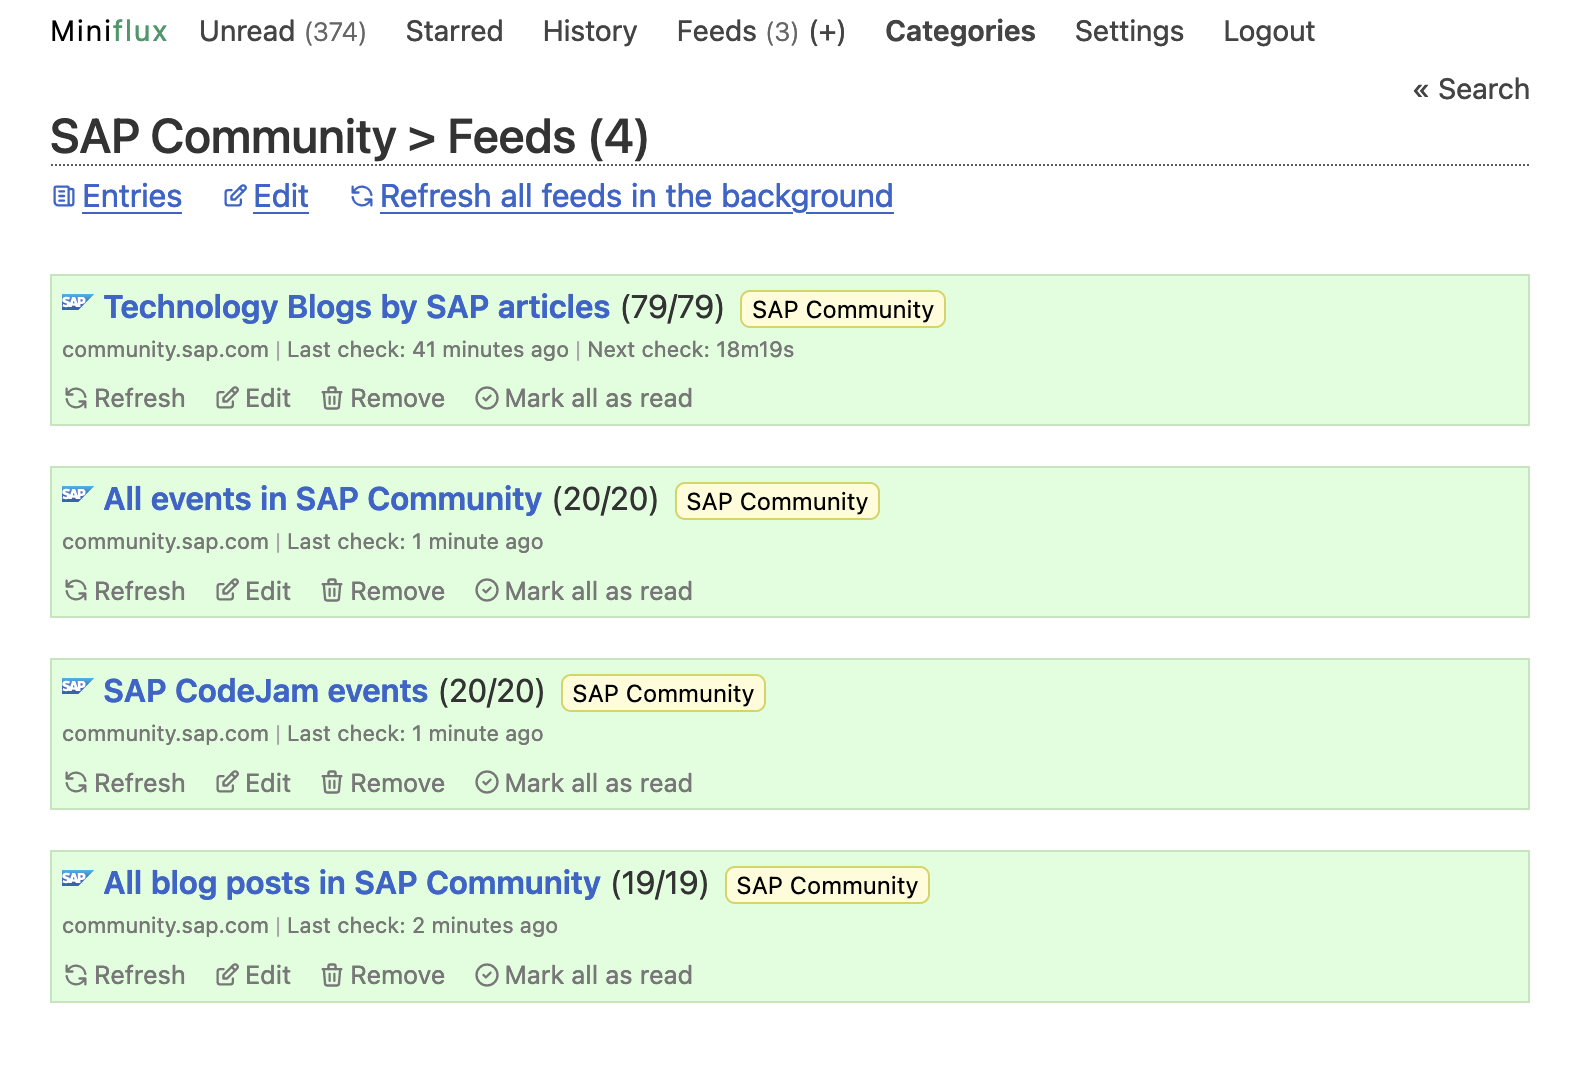
Task: Click Edit text for Technology Blogs feed
Action: click(x=268, y=398)
